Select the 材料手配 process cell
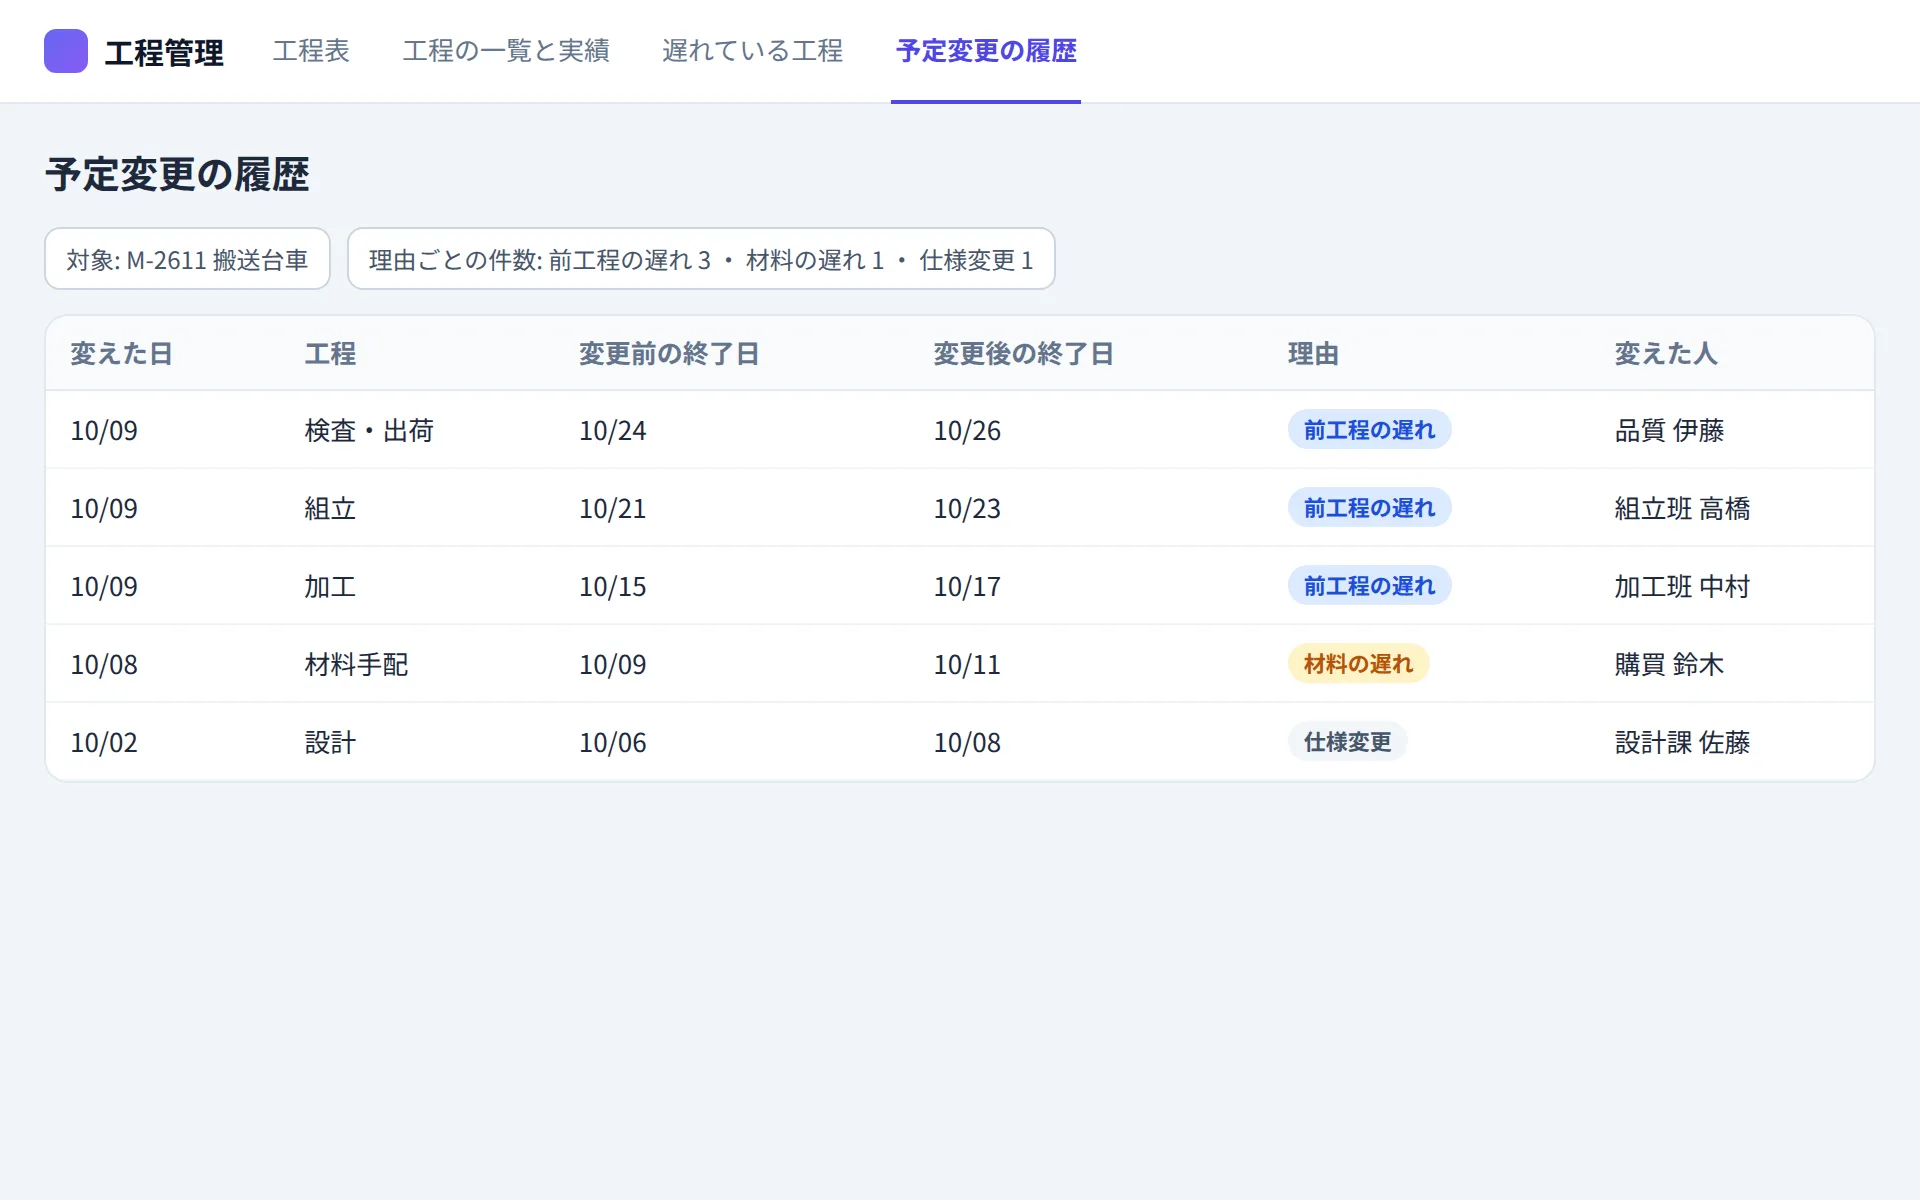 [356, 665]
